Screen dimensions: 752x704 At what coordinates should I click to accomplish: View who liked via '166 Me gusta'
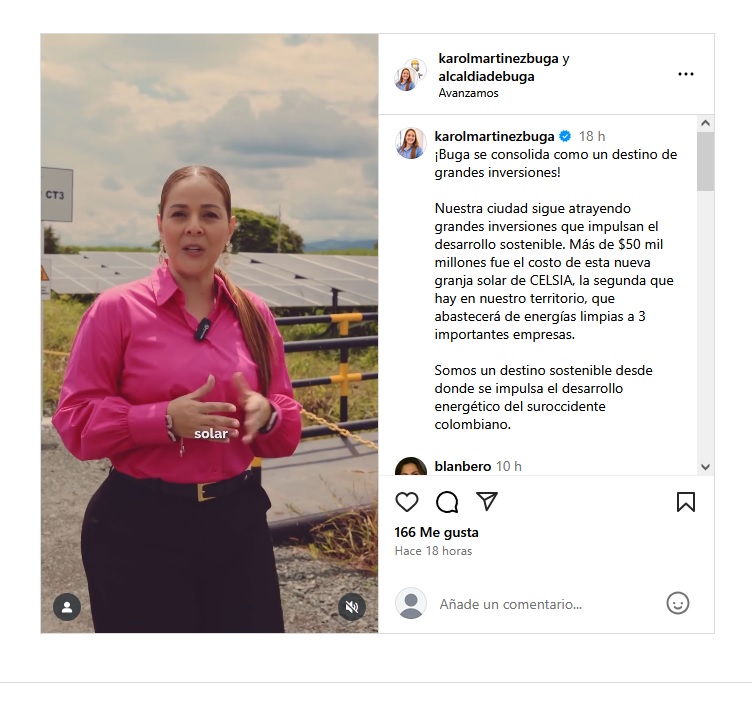coord(436,532)
